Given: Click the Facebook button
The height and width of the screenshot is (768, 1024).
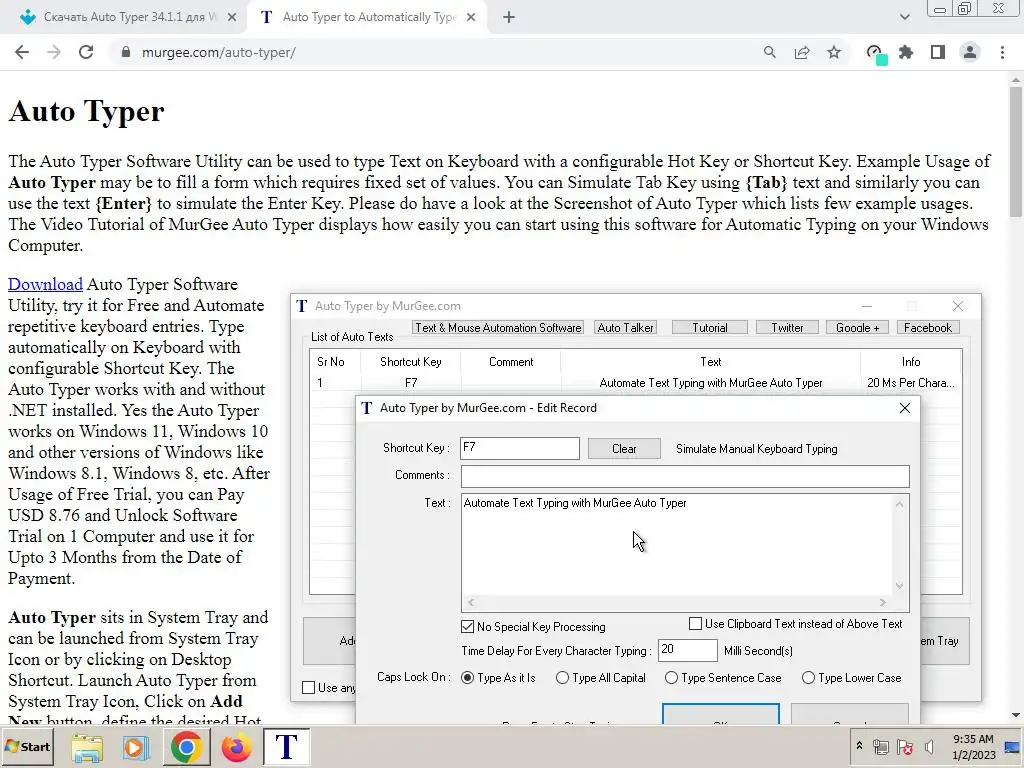Looking at the screenshot, I should (x=928, y=328).
